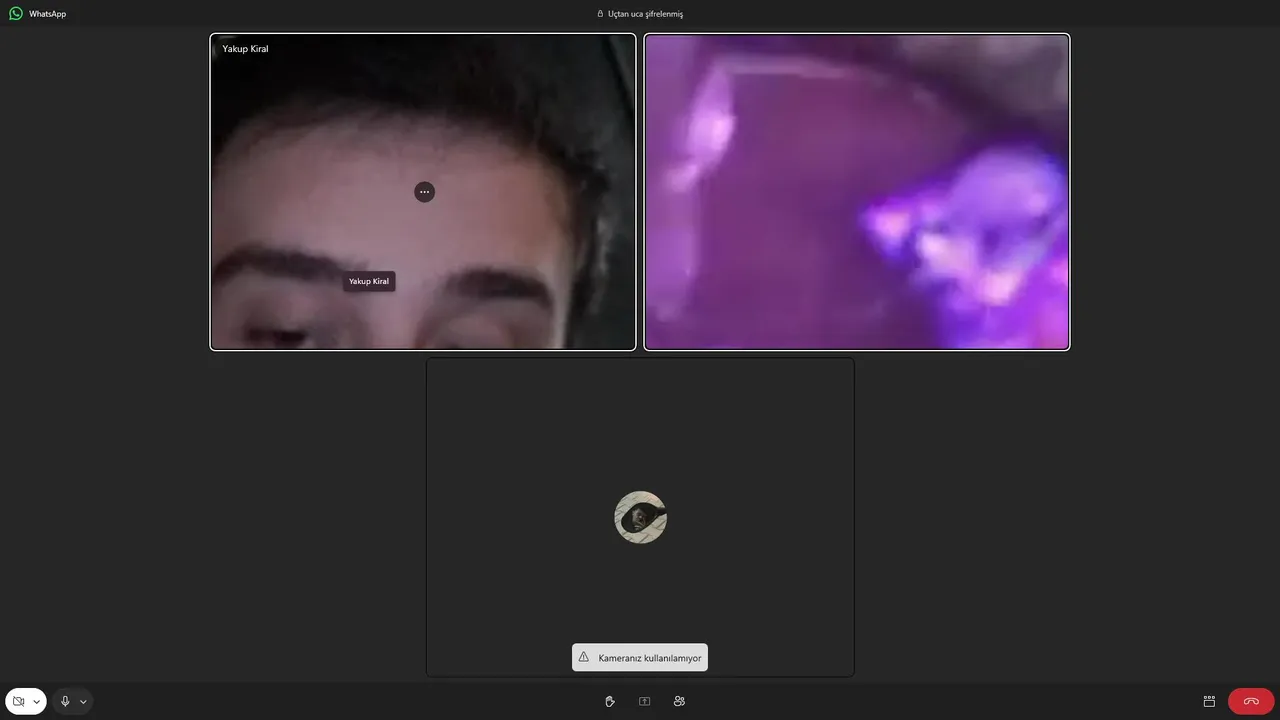The width and height of the screenshot is (1280, 720).
Task: Click the 'Uçtan uca şifrelenmiş' encryption label
Action: tap(646, 14)
